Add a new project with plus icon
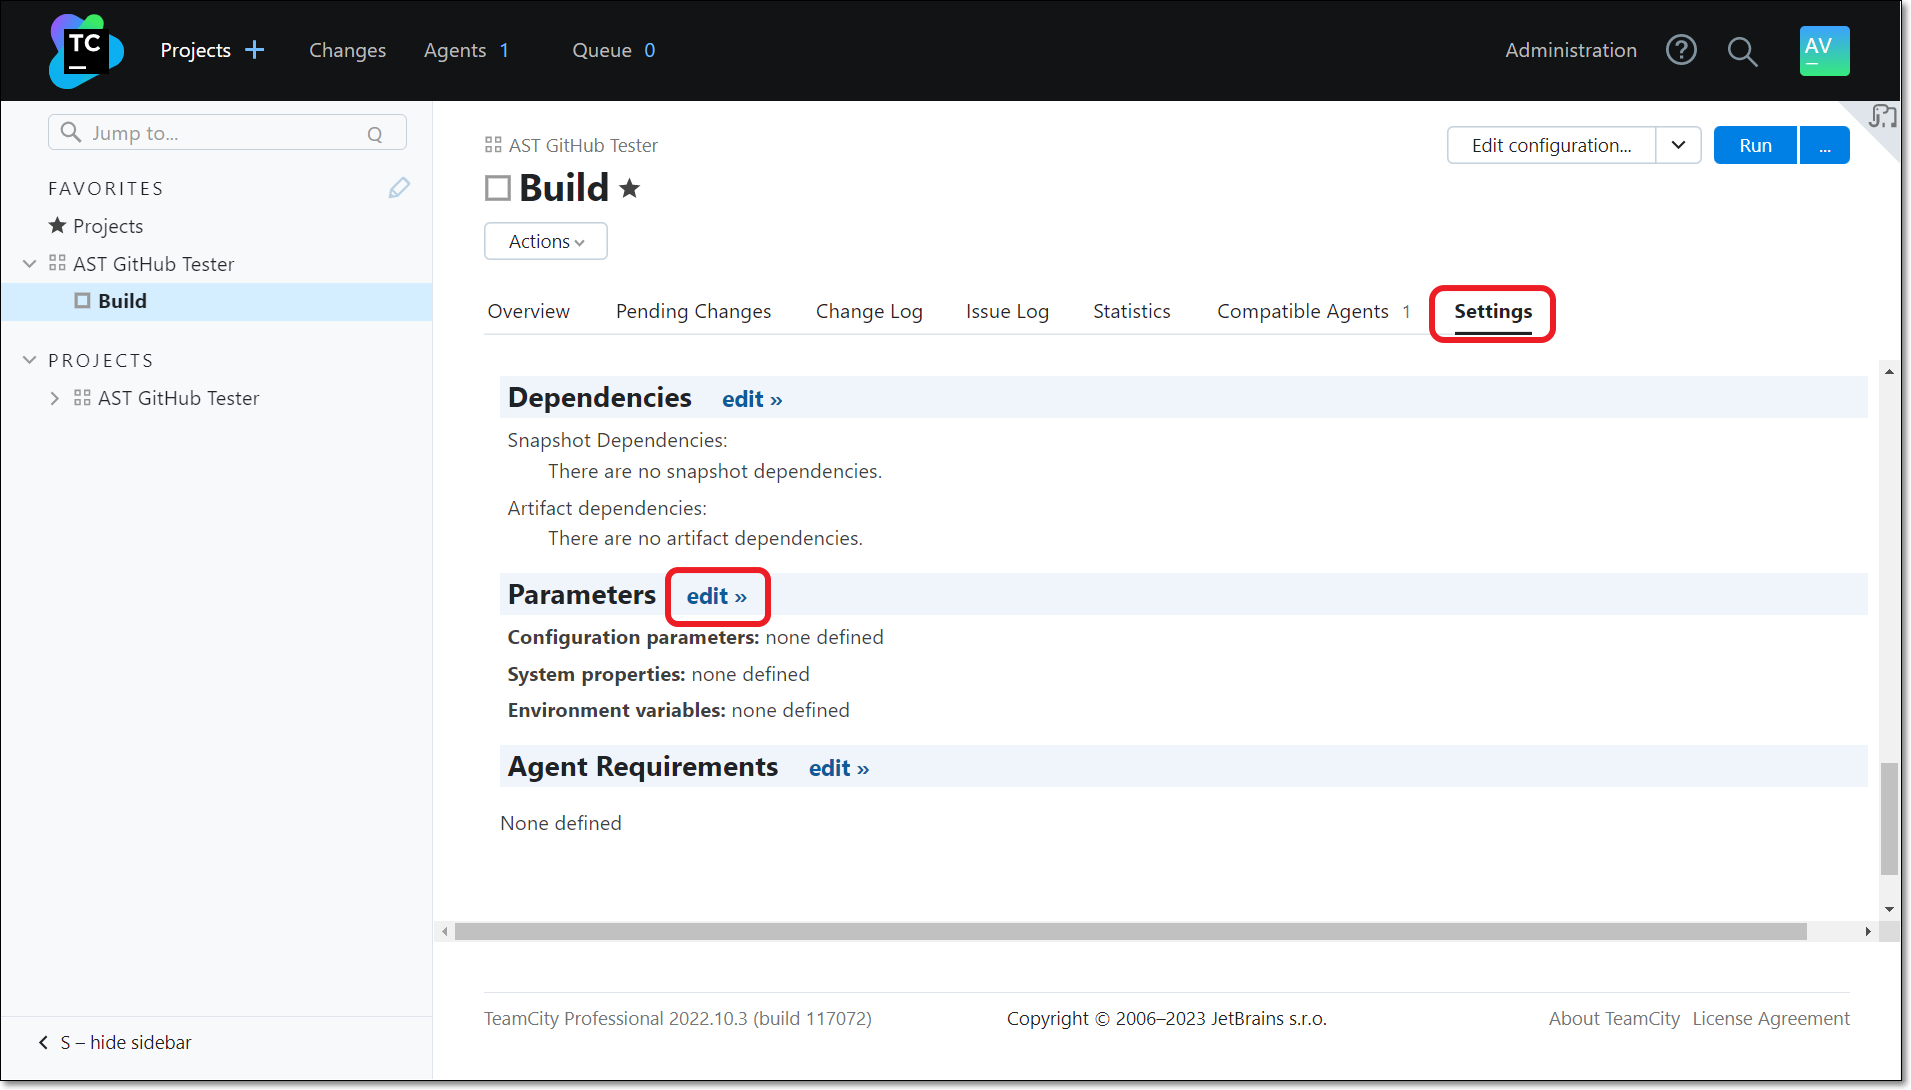Screen dimensions: 1911x1090 click(x=255, y=50)
